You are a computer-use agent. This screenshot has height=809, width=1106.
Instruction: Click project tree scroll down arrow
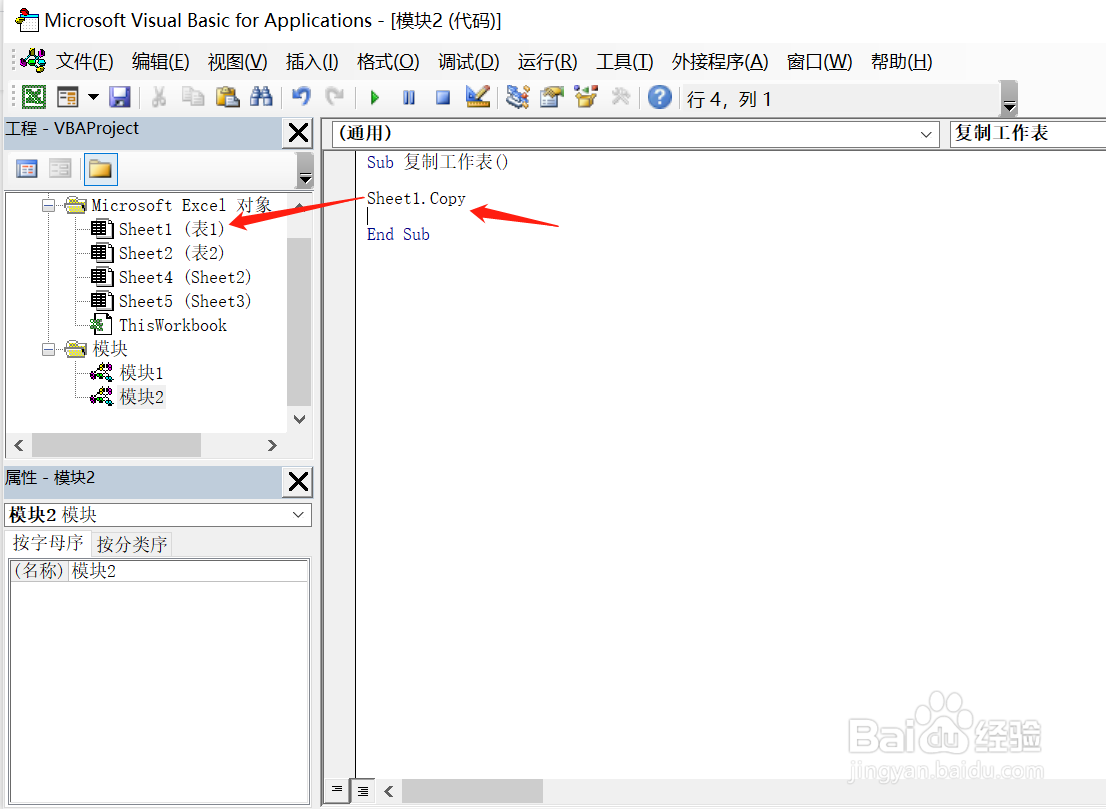(x=299, y=419)
